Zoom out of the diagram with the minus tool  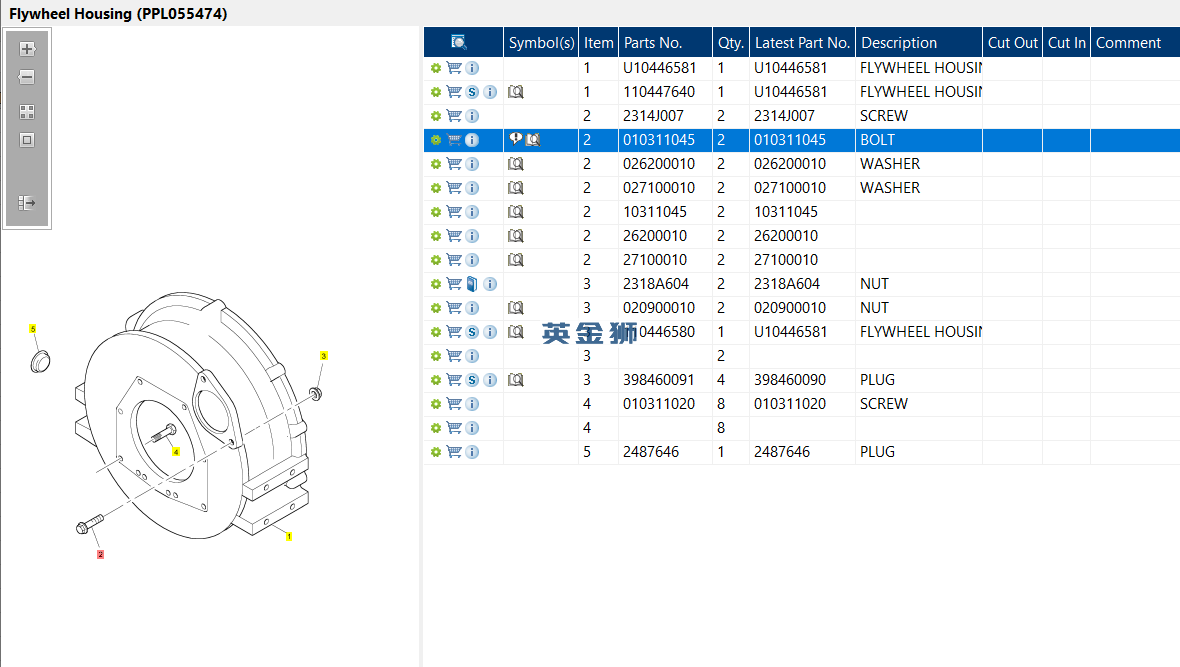coord(27,77)
